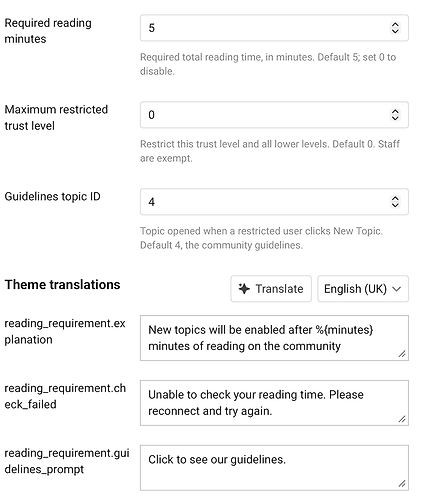Viewport: 438px width, 500px height.
Task: Open the English (UK) language dropdown
Action: (x=363, y=289)
